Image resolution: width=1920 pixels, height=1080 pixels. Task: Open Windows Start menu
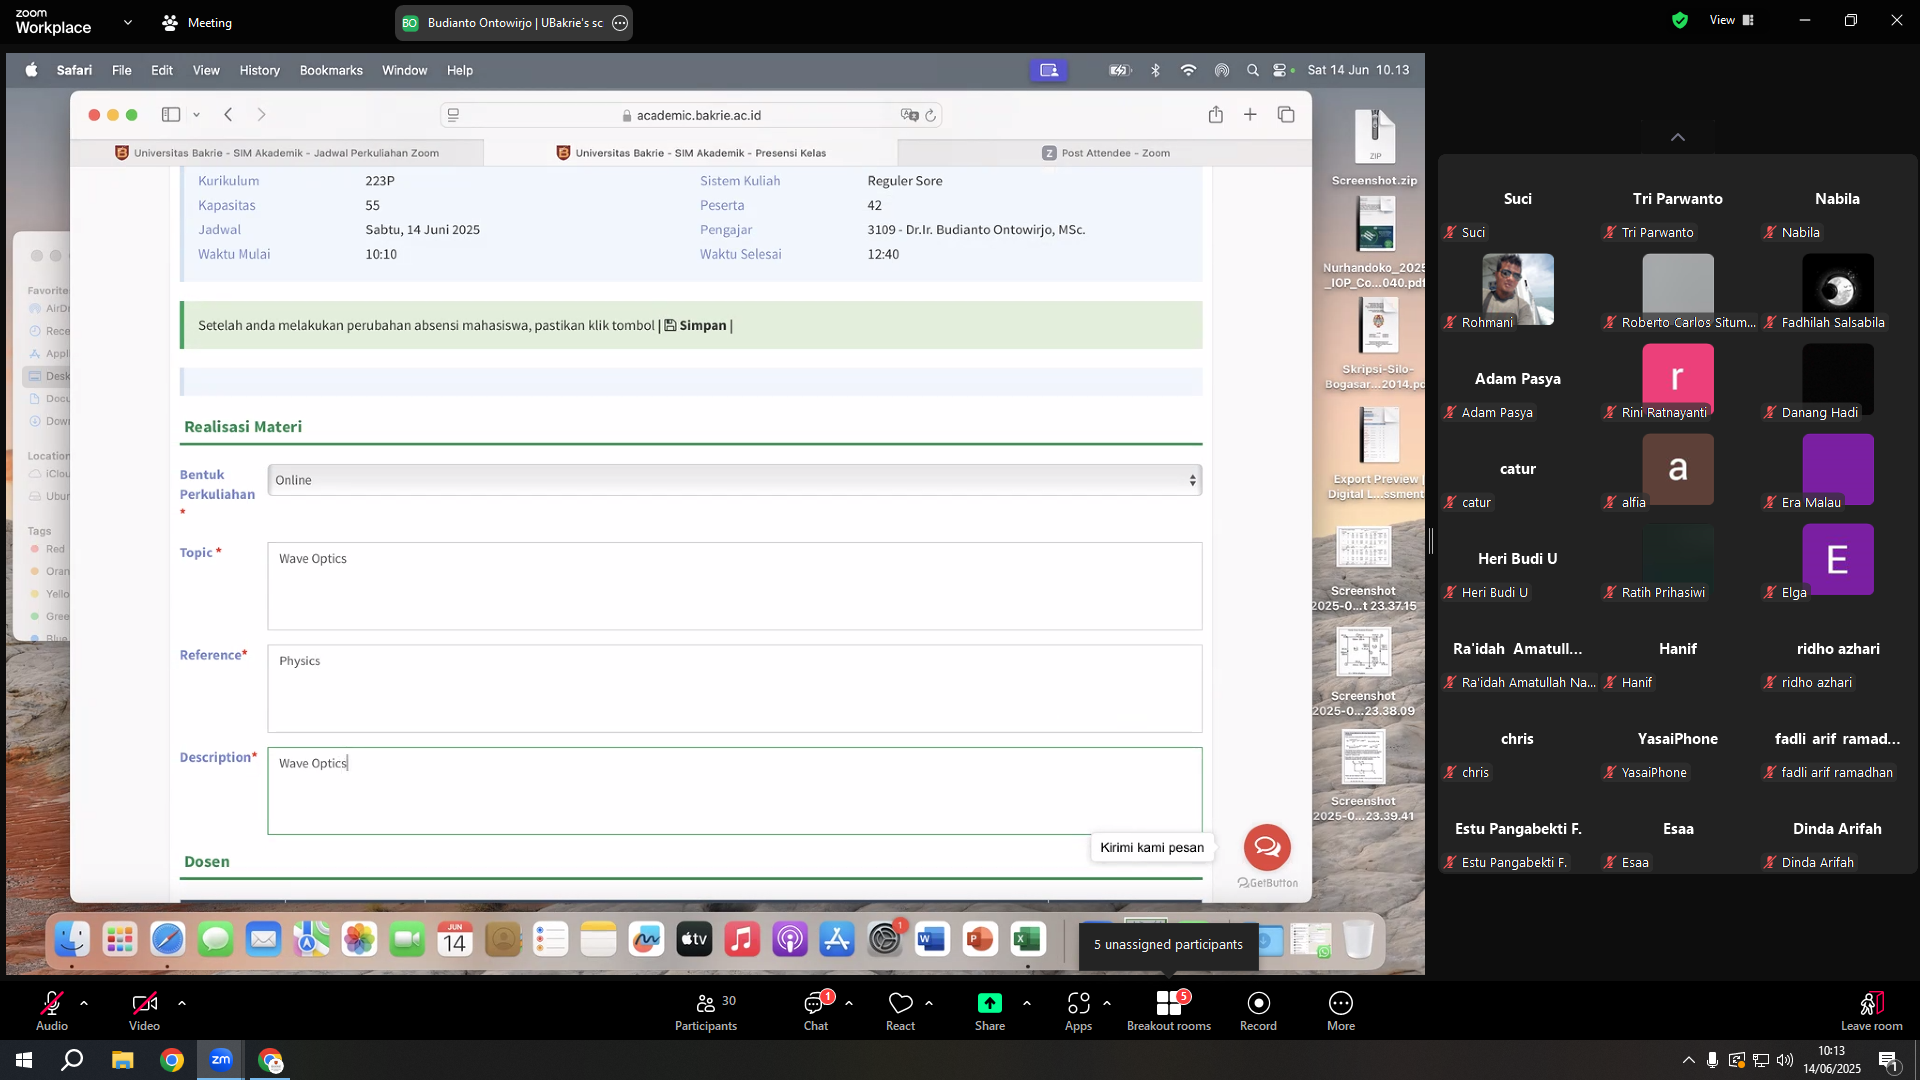pos(24,1060)
